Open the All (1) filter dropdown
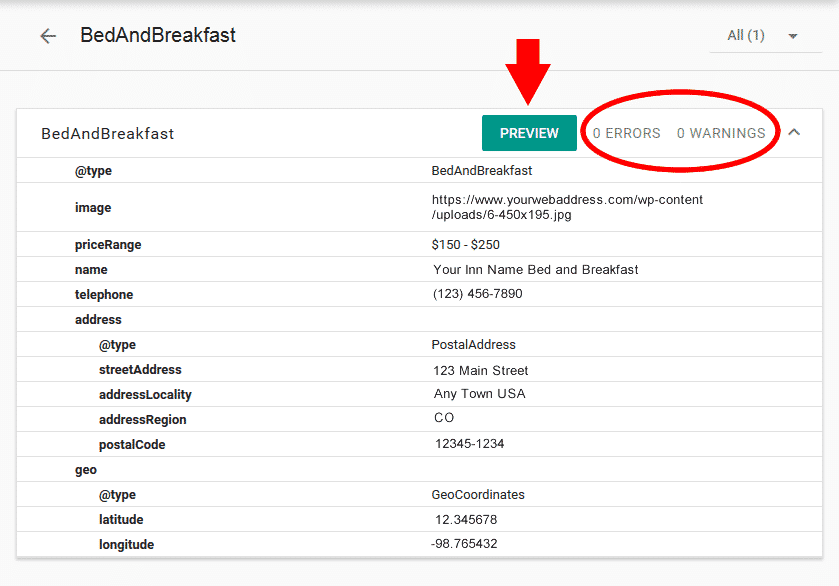This screenshot has height=586, width=839. coord(765,36)
